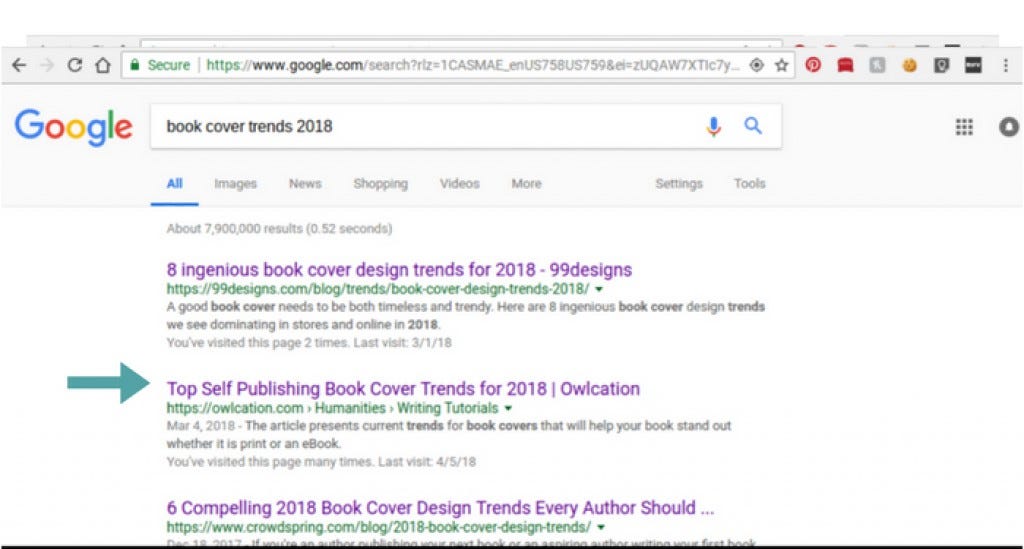Screen dimensions: 1024x549
Task: Open the Chrome three-dot menu
Action: tap(1006, 65)
